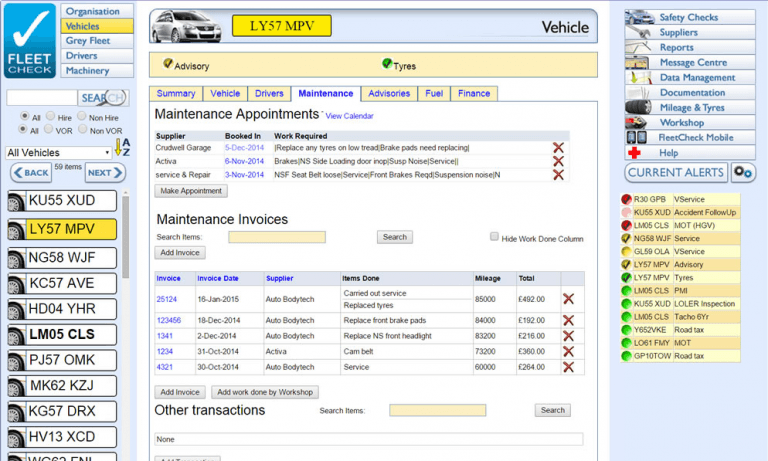768x461 pixels.
Task: Open Help with red cross
Action: 690,153
